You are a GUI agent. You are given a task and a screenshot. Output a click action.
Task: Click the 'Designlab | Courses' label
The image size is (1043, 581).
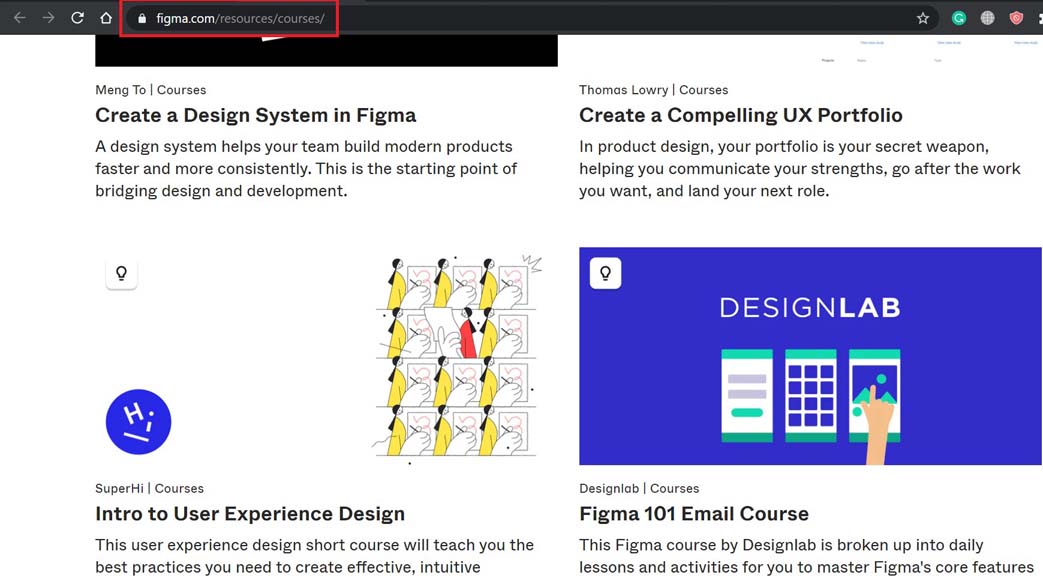coord(639,488)
